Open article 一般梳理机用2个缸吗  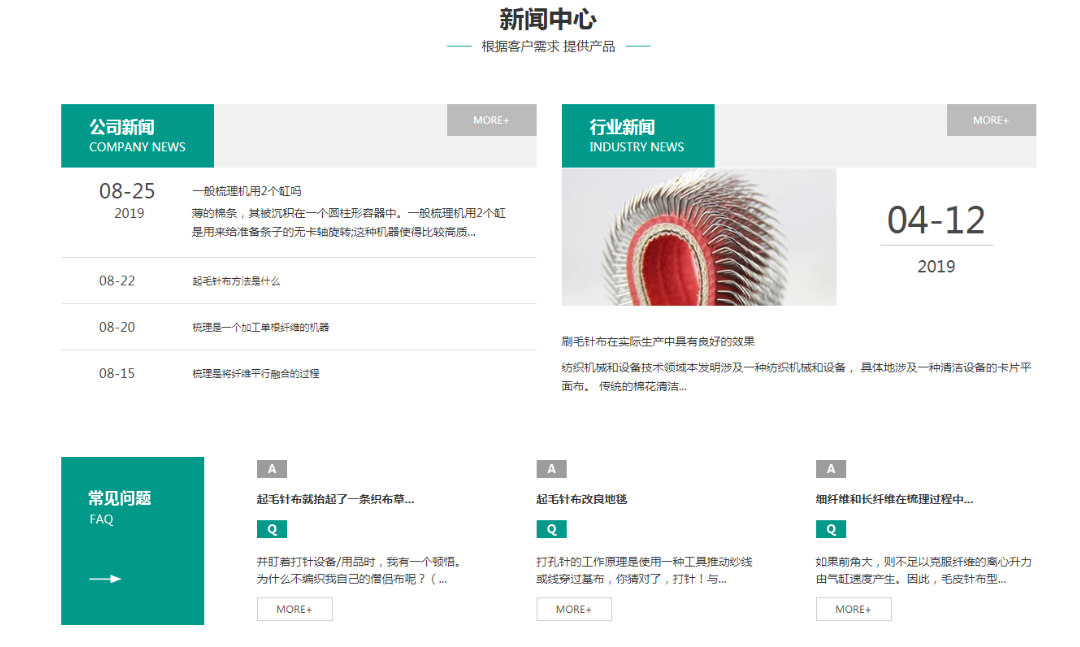point(247,191)
